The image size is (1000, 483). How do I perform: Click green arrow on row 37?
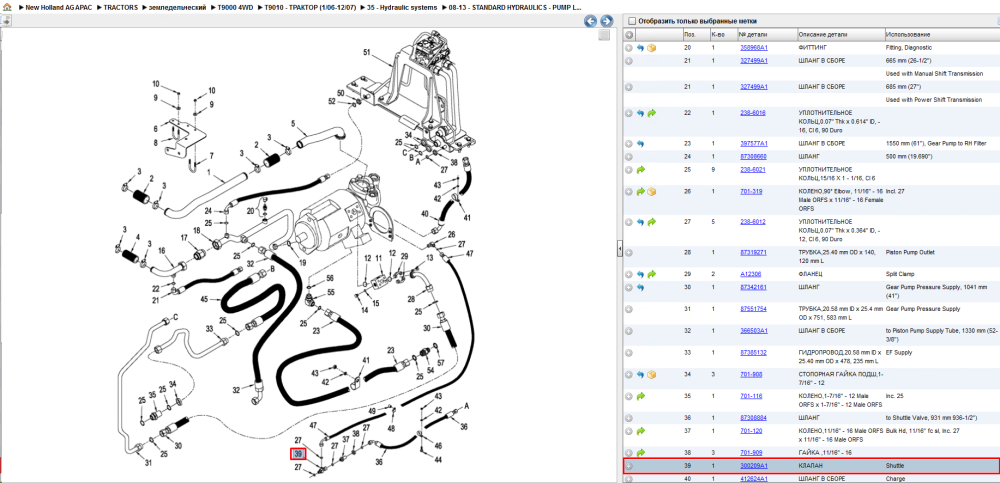click(640, 431)
